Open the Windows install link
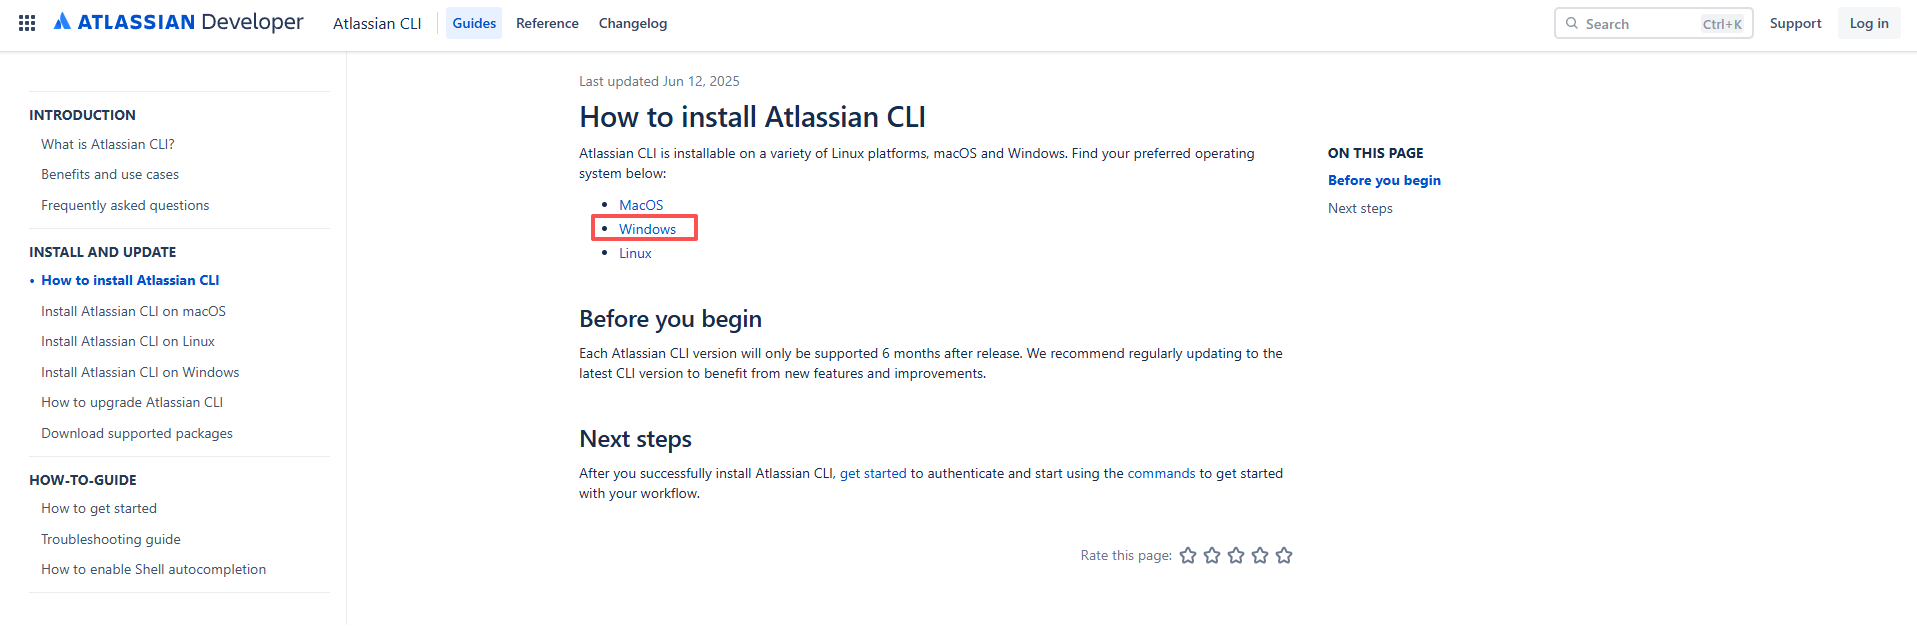The width and height of the screenshot is (1917, 640). (647, 229)
